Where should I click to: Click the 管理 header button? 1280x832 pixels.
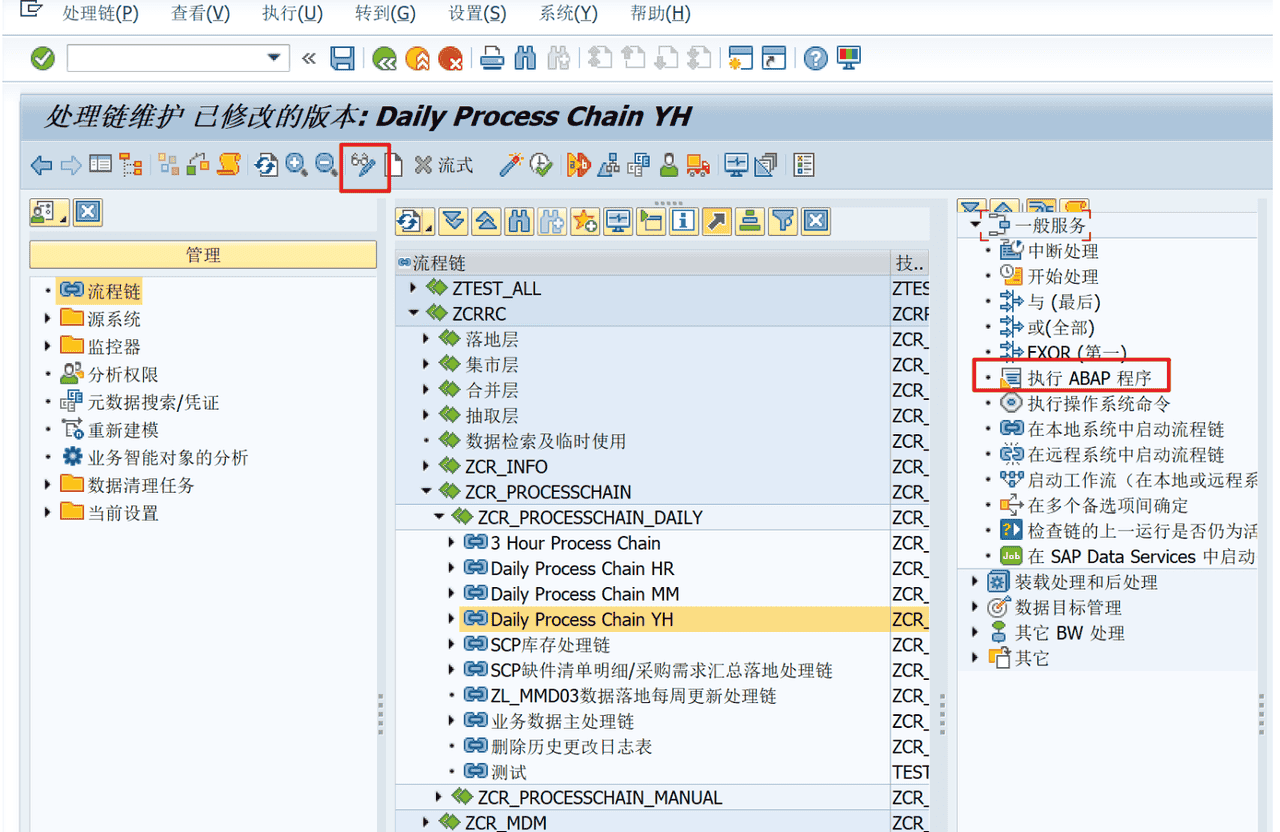click(203, 255)
